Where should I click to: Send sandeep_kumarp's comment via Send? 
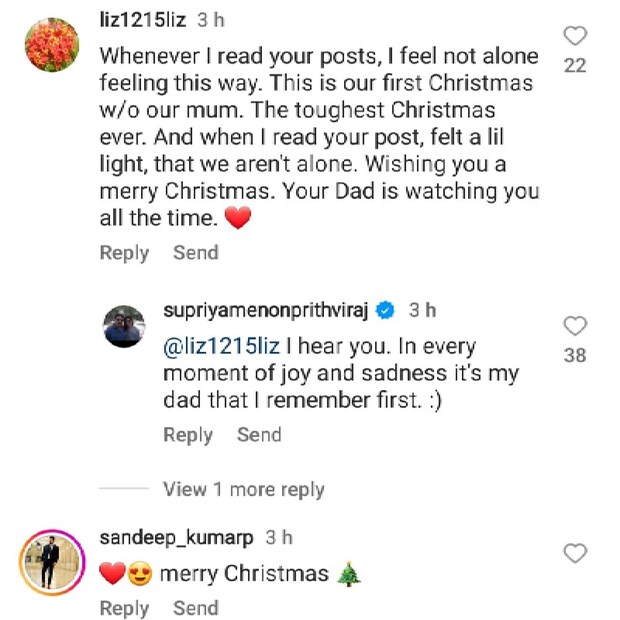tap(196, 608)
